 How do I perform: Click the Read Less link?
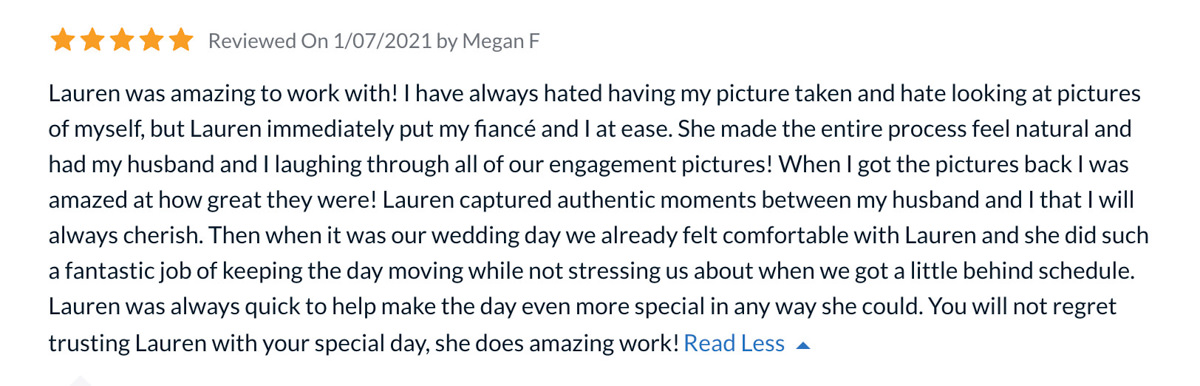(734, 343)
